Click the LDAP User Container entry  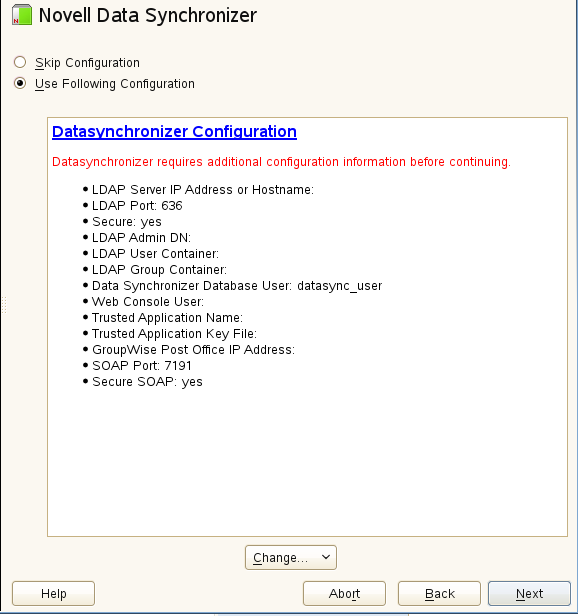[155, 254]
